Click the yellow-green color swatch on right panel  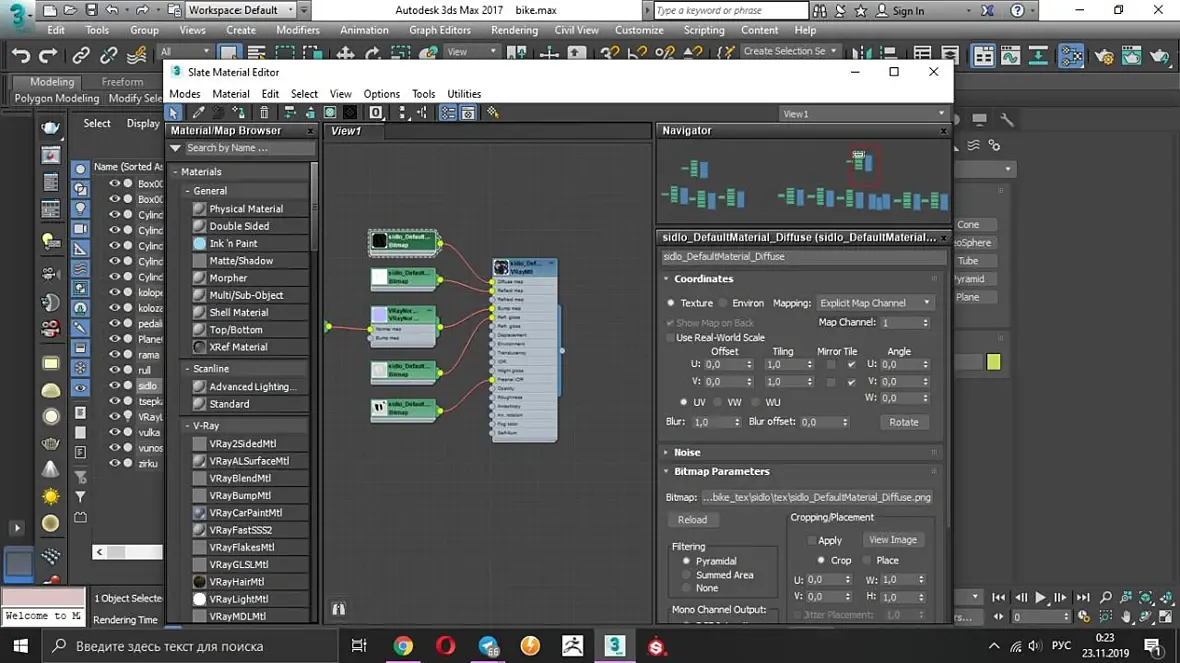993,362
